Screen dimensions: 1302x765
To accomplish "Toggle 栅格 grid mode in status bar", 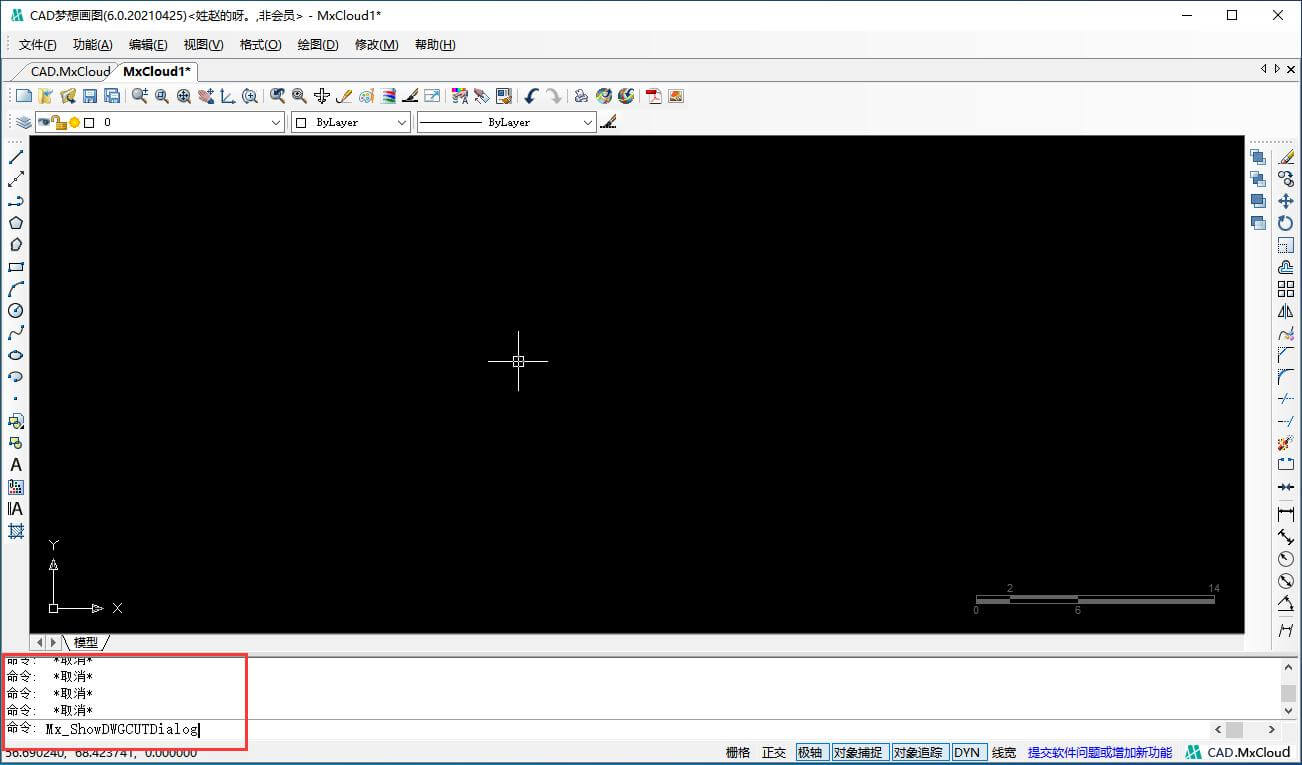I will pos(738,752).
